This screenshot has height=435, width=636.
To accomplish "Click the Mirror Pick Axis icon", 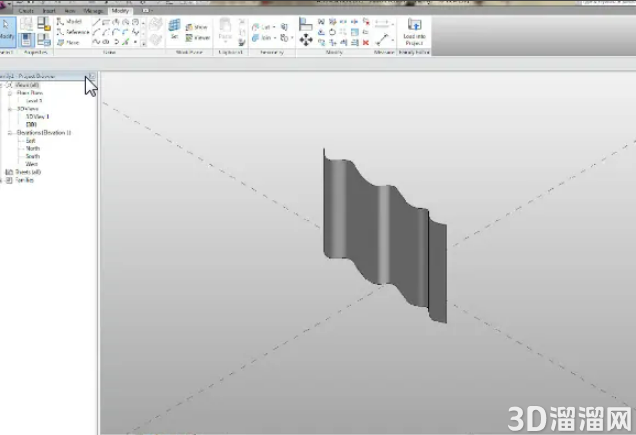I will (x=321, y=22).
